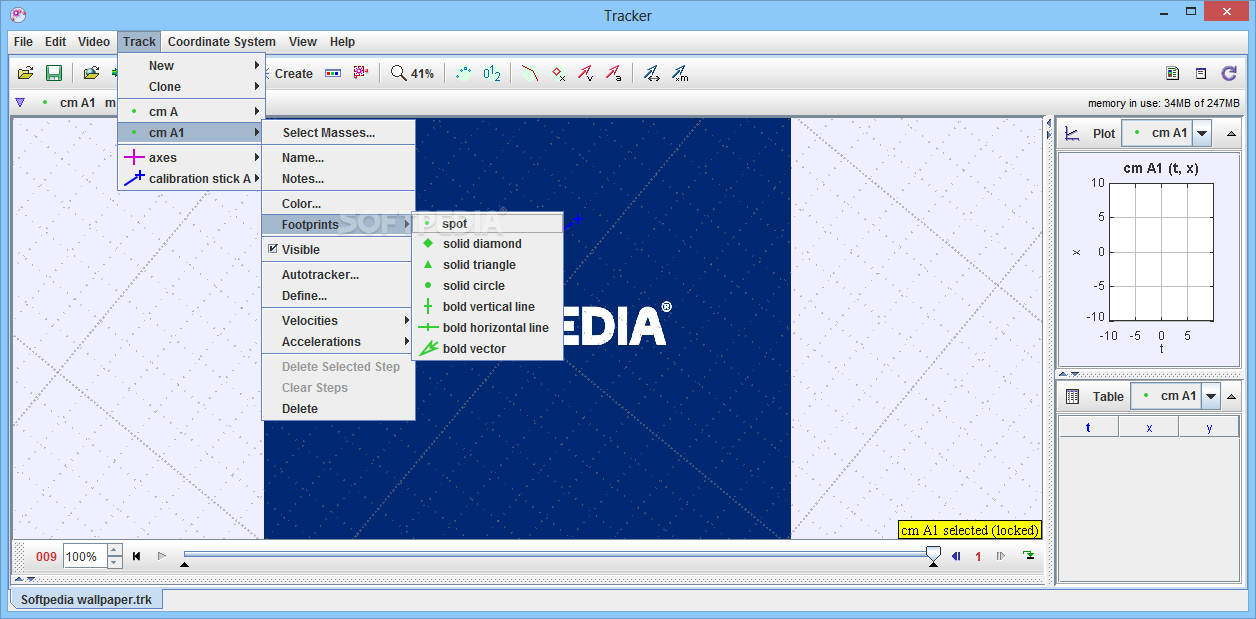Click the stretch vectors icon
Image resolution: width=1256 pixels, height=619 pixels.
tap(652, 73)
